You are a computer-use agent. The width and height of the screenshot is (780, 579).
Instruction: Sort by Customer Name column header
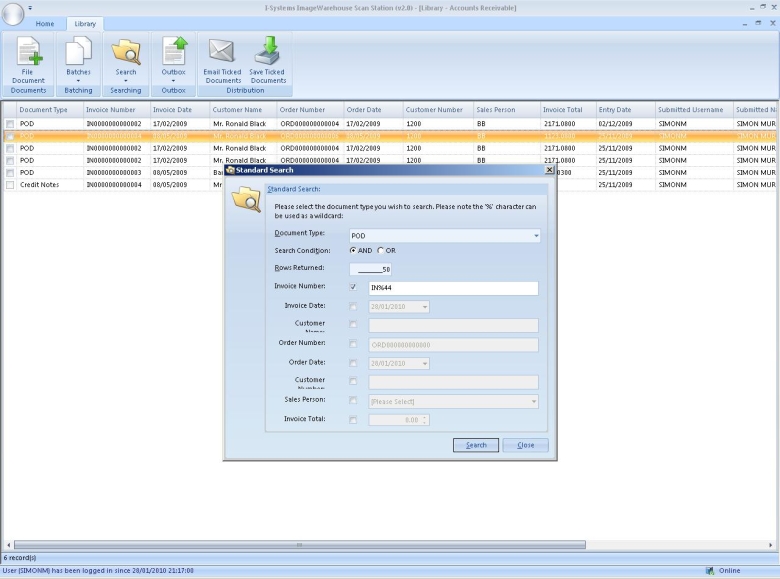click(x=243, y=110)
